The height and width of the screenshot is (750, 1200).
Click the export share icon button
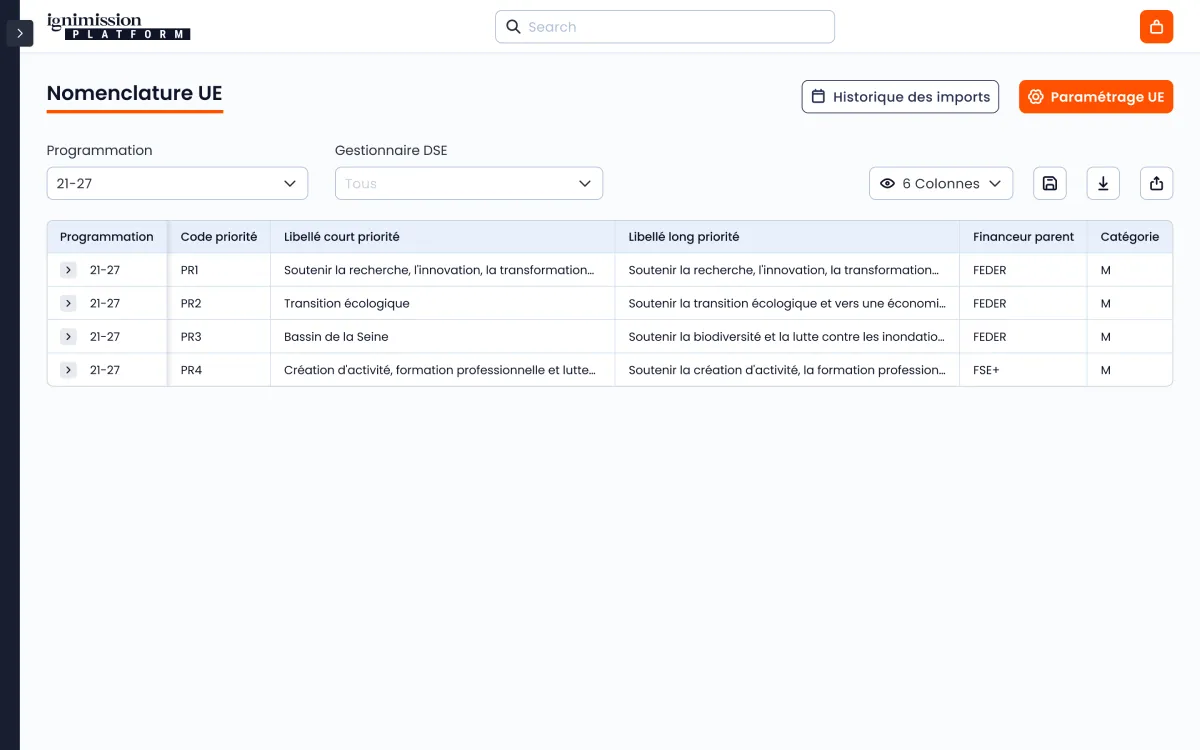pyautogui.click(x=1156, y=183)
